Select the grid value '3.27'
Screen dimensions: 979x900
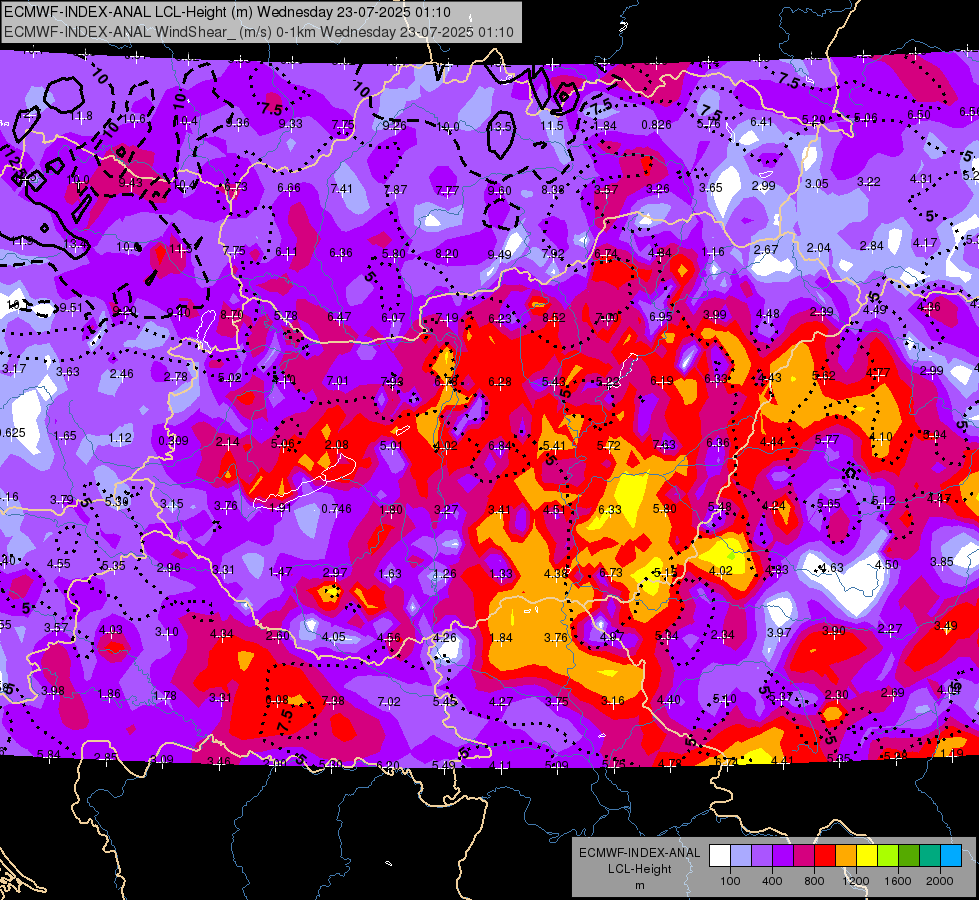[446, 510]
